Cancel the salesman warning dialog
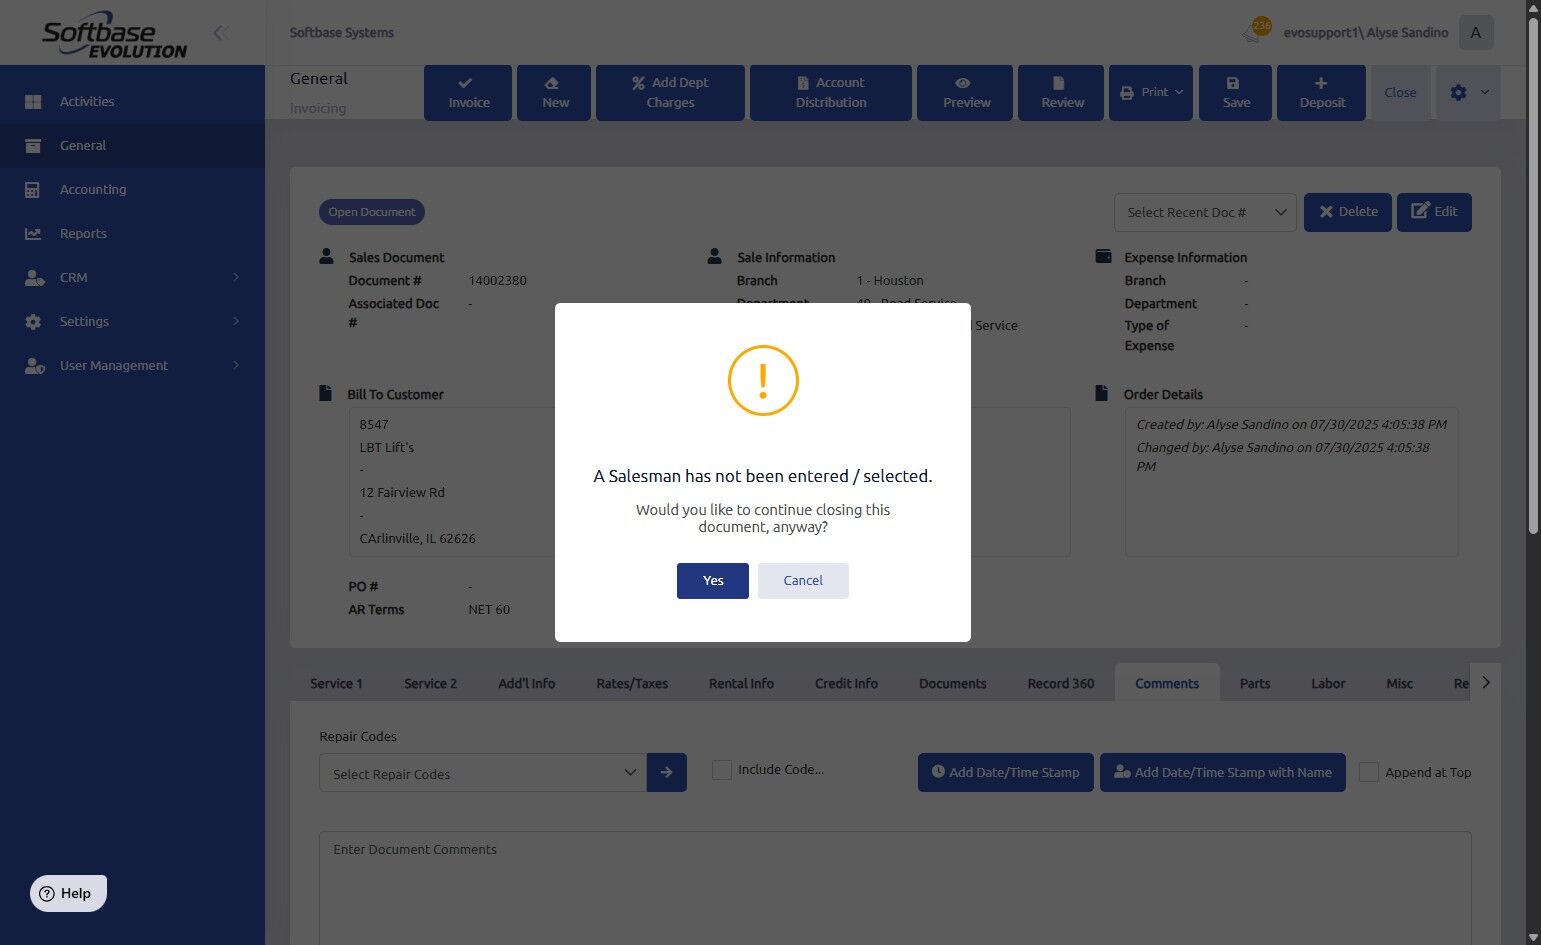1541x945 pixels. [803, 581]
